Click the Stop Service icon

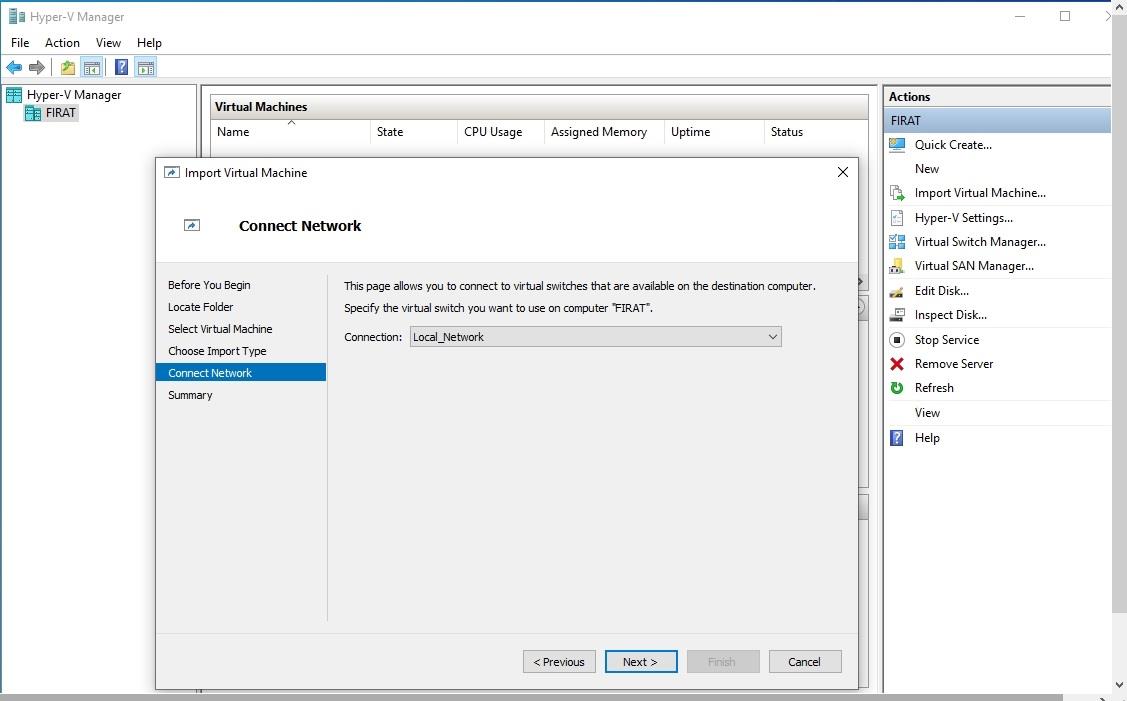tap(897, 339)
